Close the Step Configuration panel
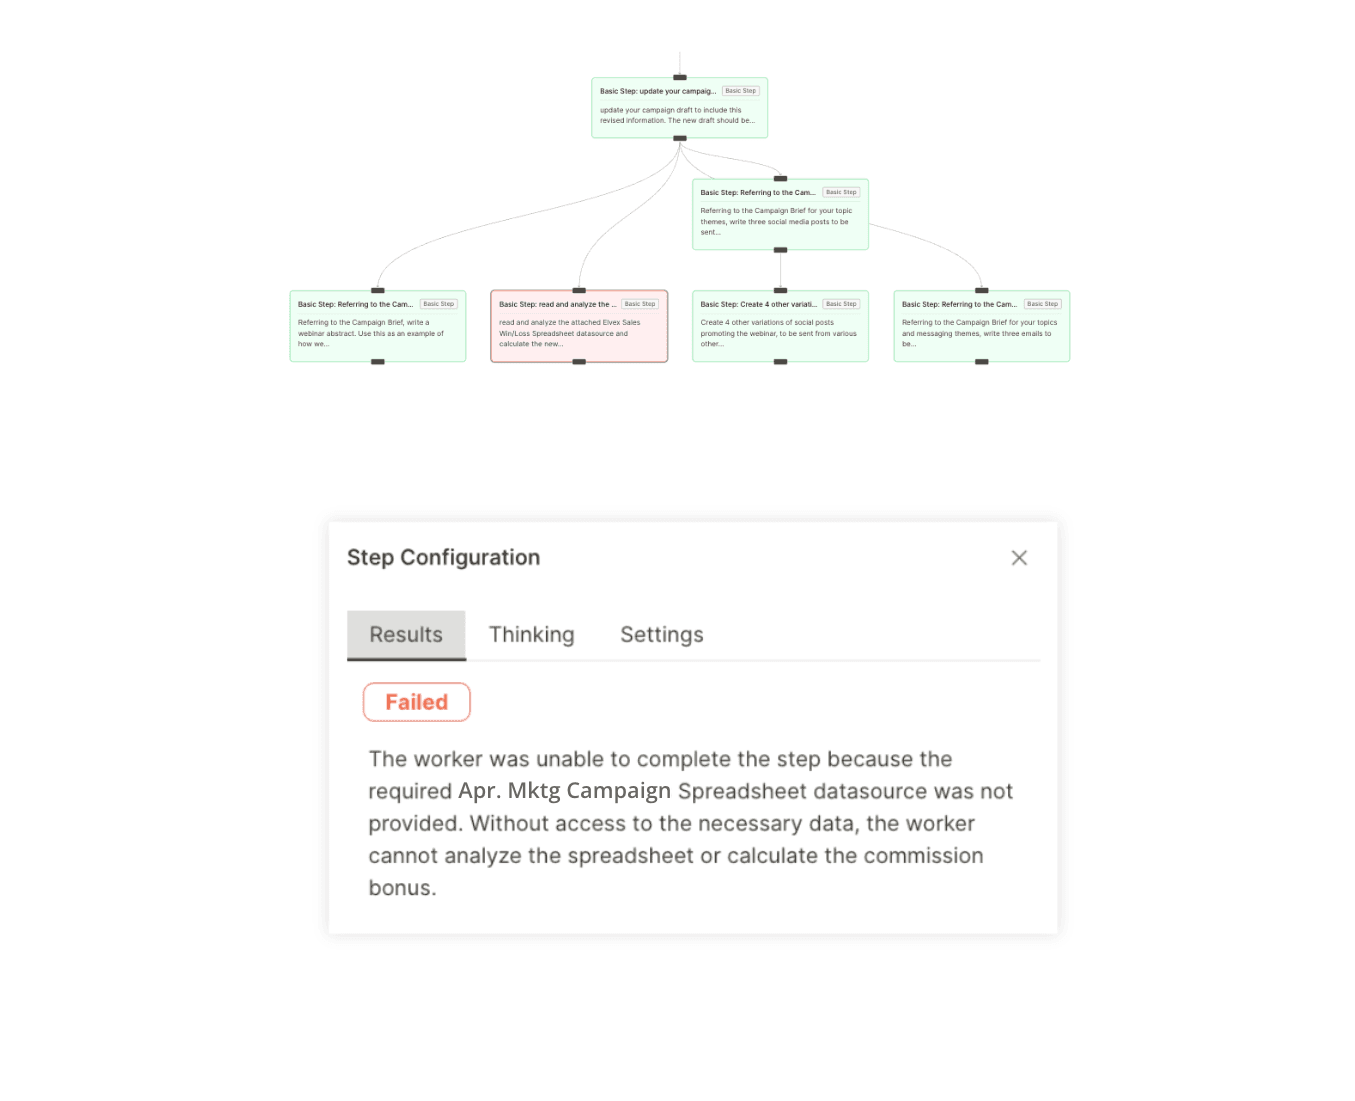The width and height of the screenshot is (1355, 1101). [x=1019, y=558]
